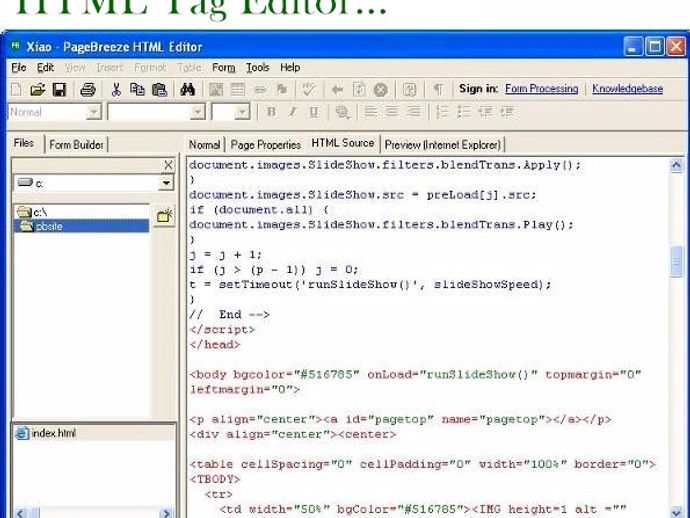This screenshot has width=690, height=518.
Task: Click the hyperlink toolbar icon
Action: tap(260, 90)
